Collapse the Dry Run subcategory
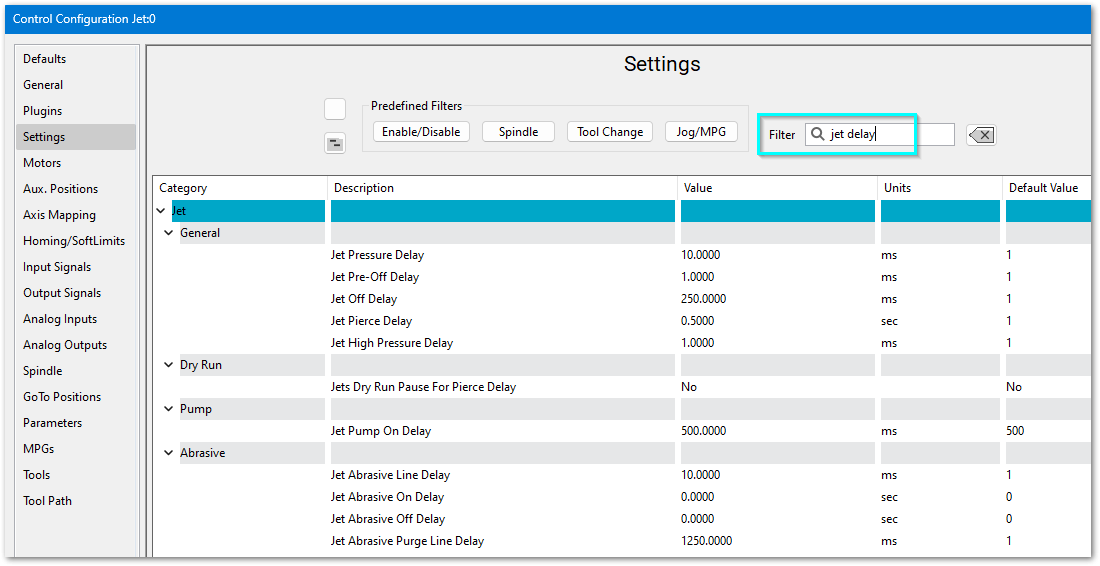 (169, 365)
